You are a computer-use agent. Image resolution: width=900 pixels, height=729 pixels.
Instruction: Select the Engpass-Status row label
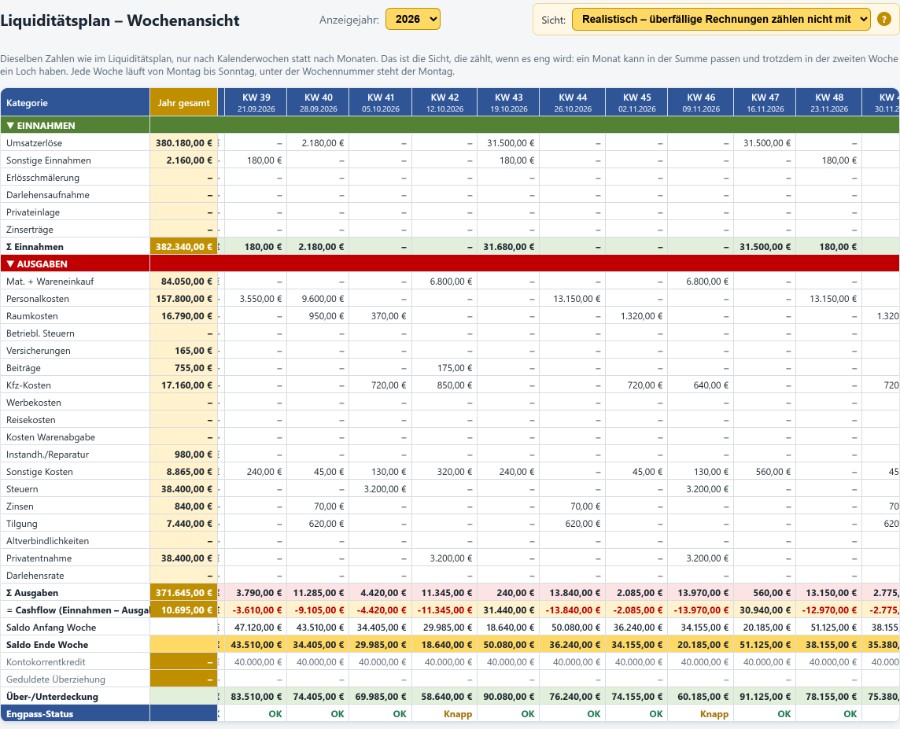pyautogui.click(x=40, y=714)
